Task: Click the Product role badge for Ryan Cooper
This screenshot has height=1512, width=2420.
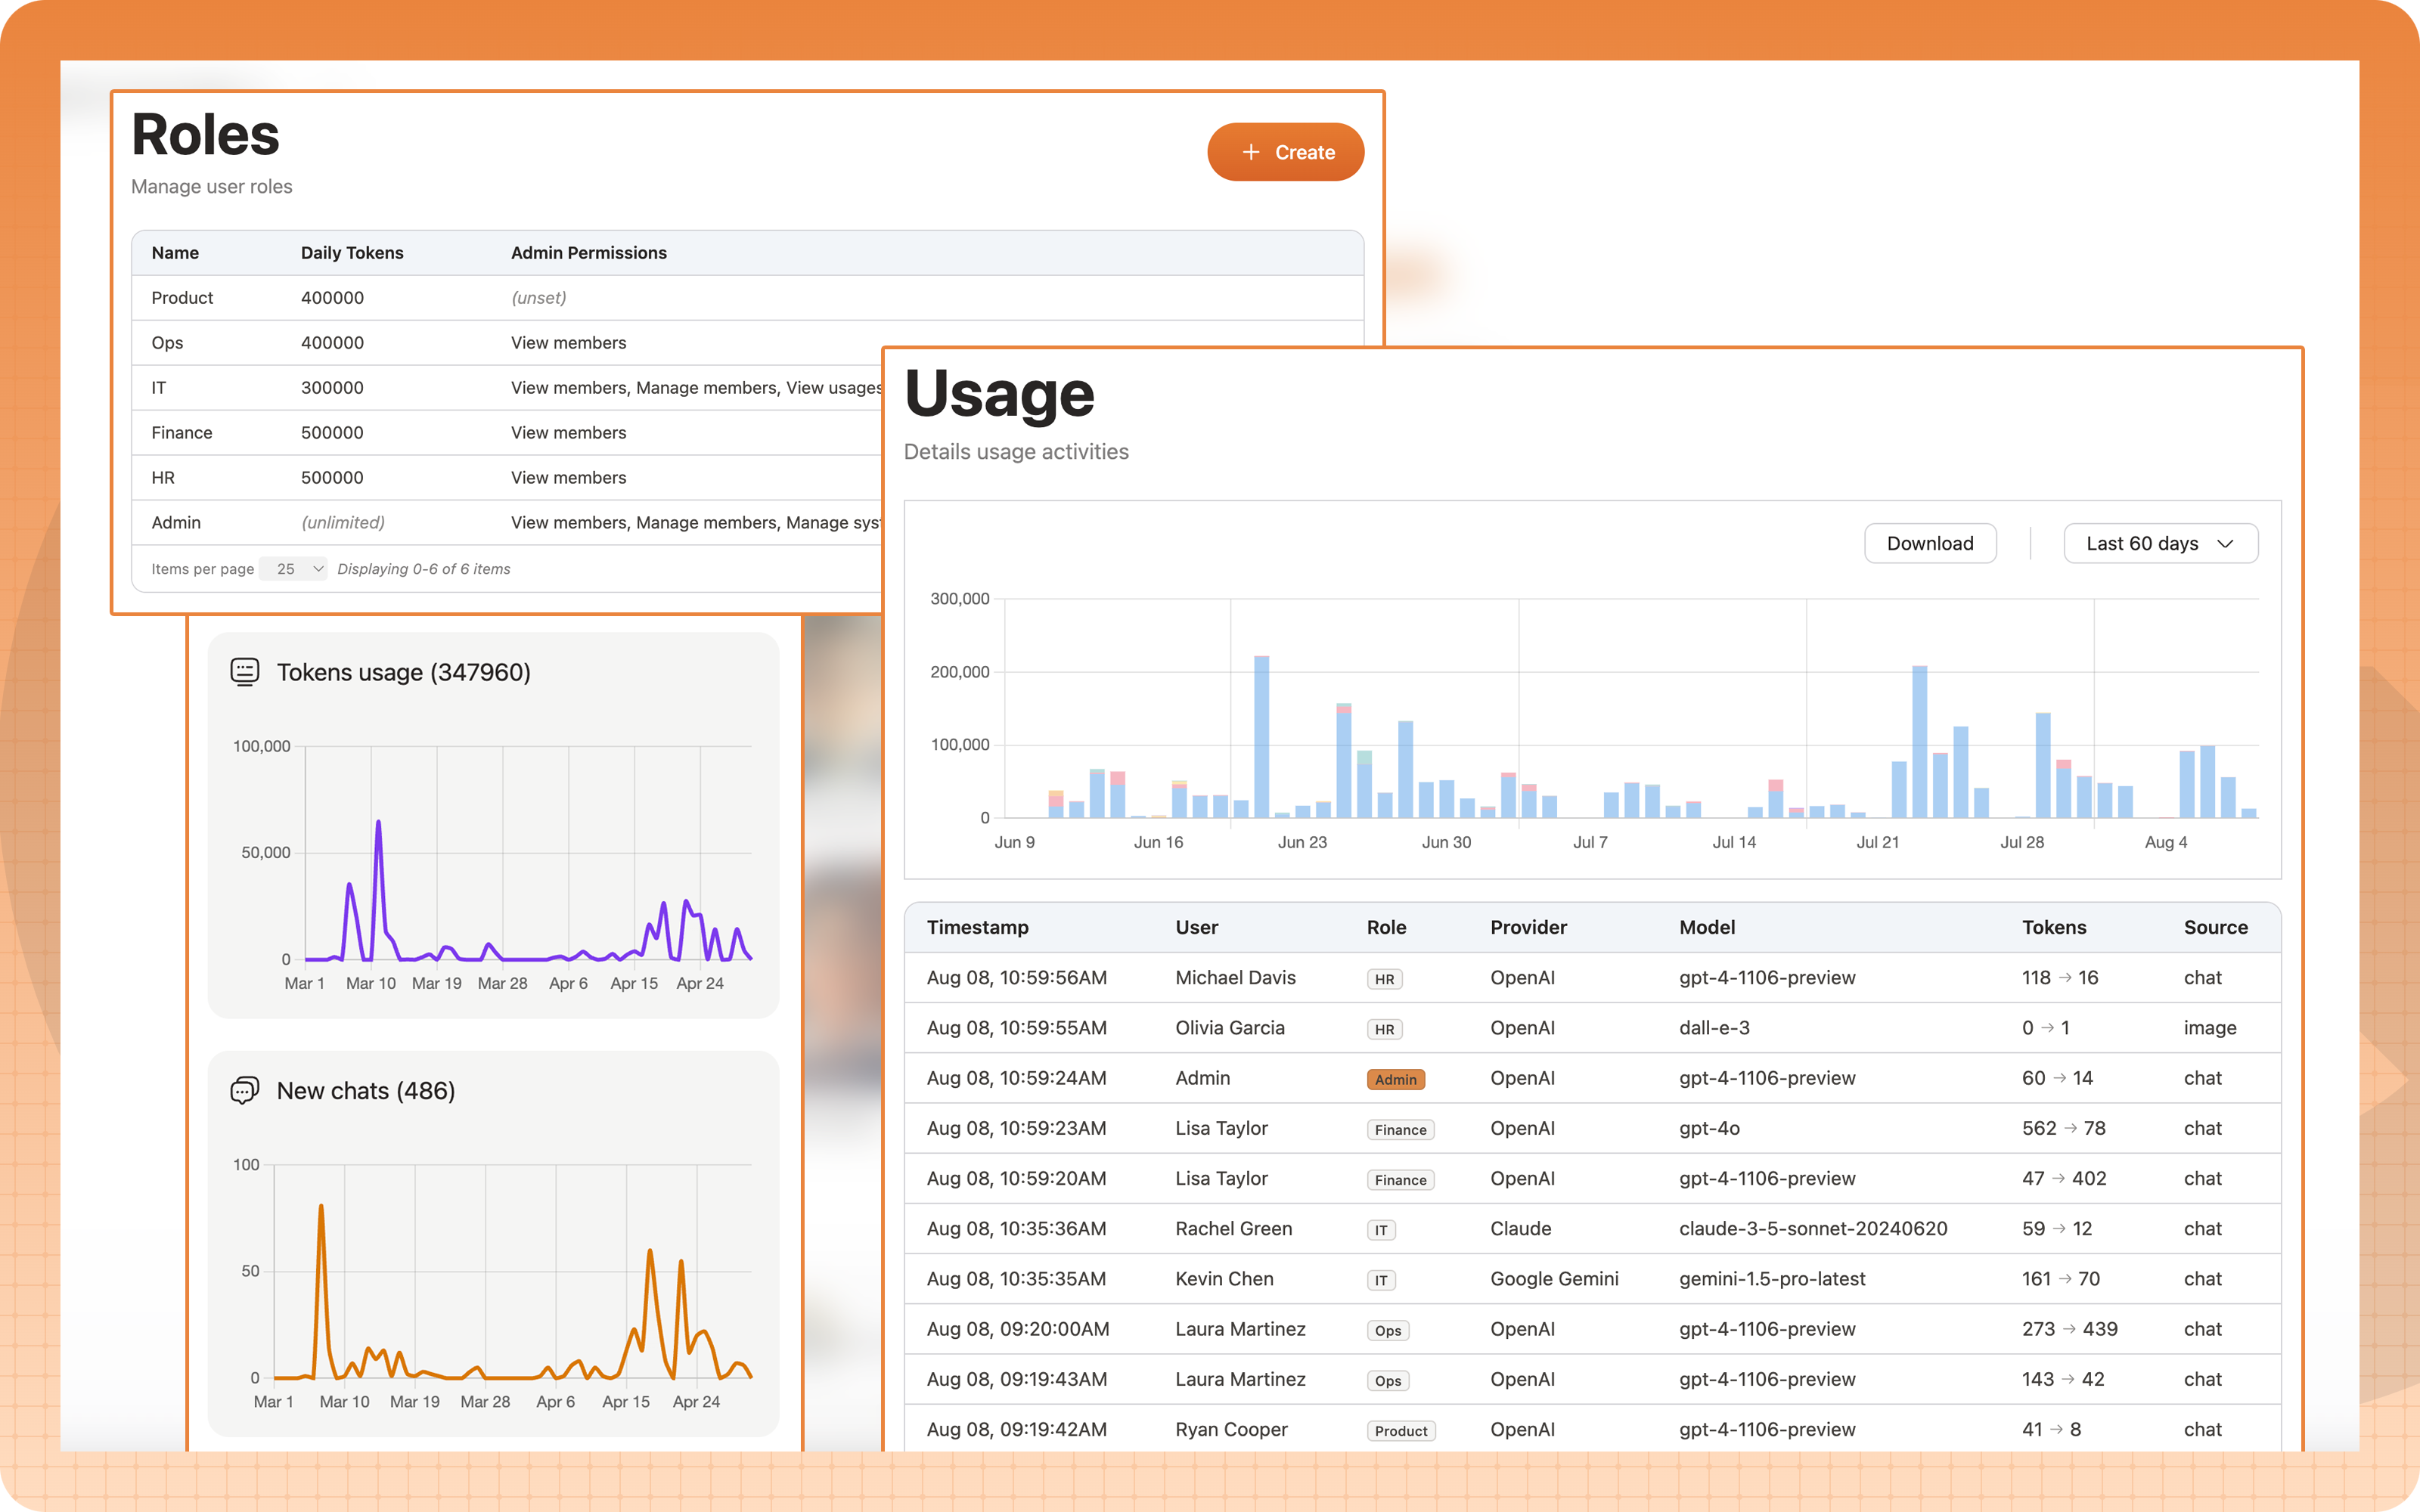Action: point(1400,1430)
